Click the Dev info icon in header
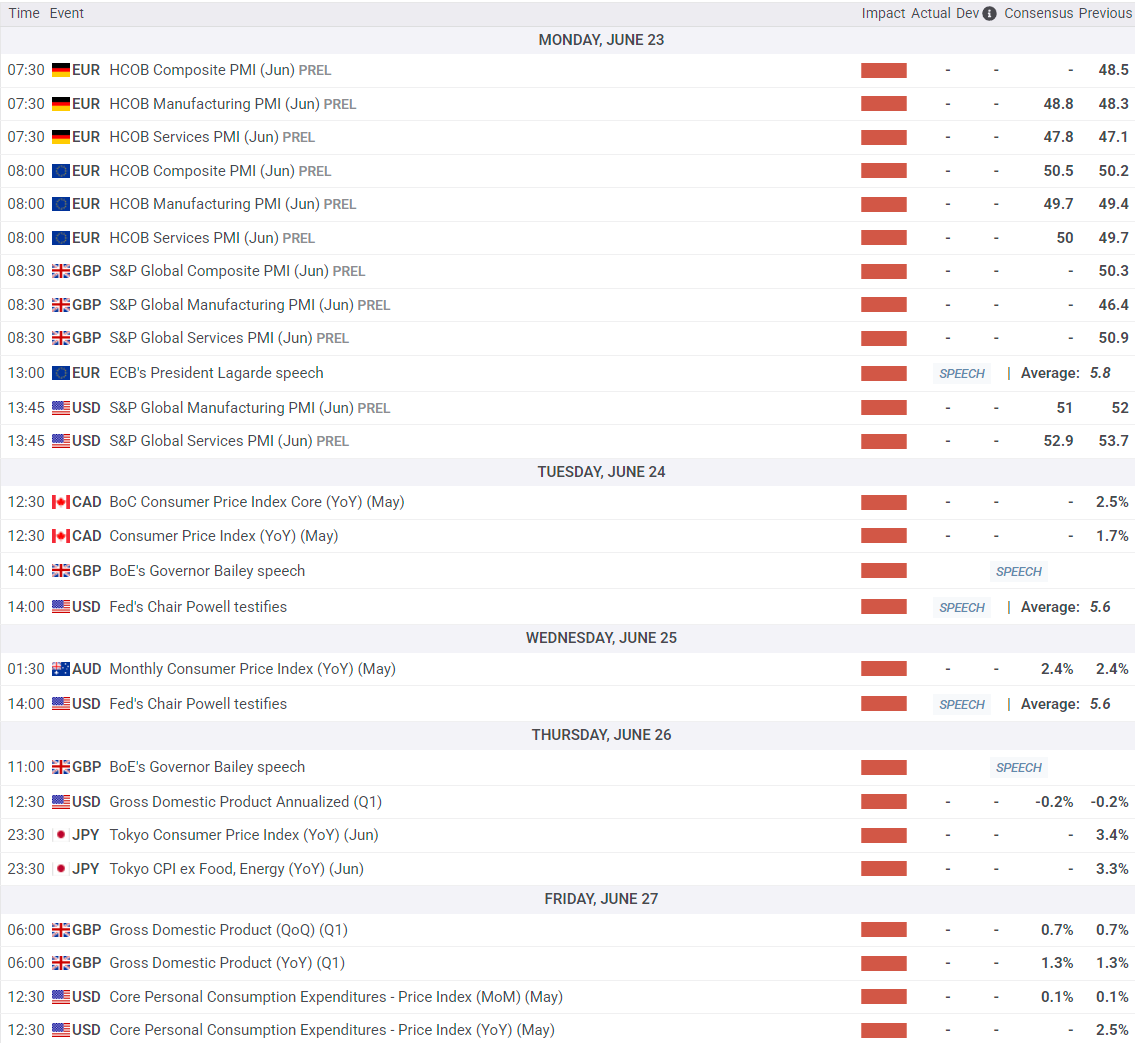The height and width of the screenshot is (1043, 1135). tap(990, 13)
